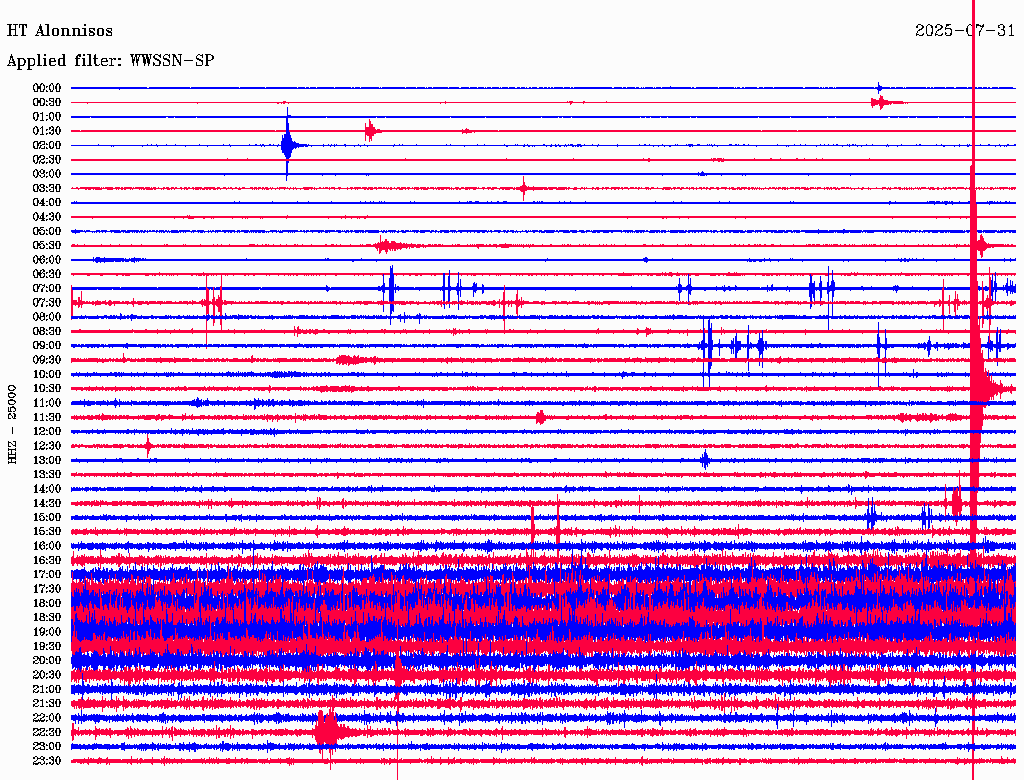Click the 16:00 time label
Image resolution: width=1024 pixels, height=780 pixels.
point(47,546)
